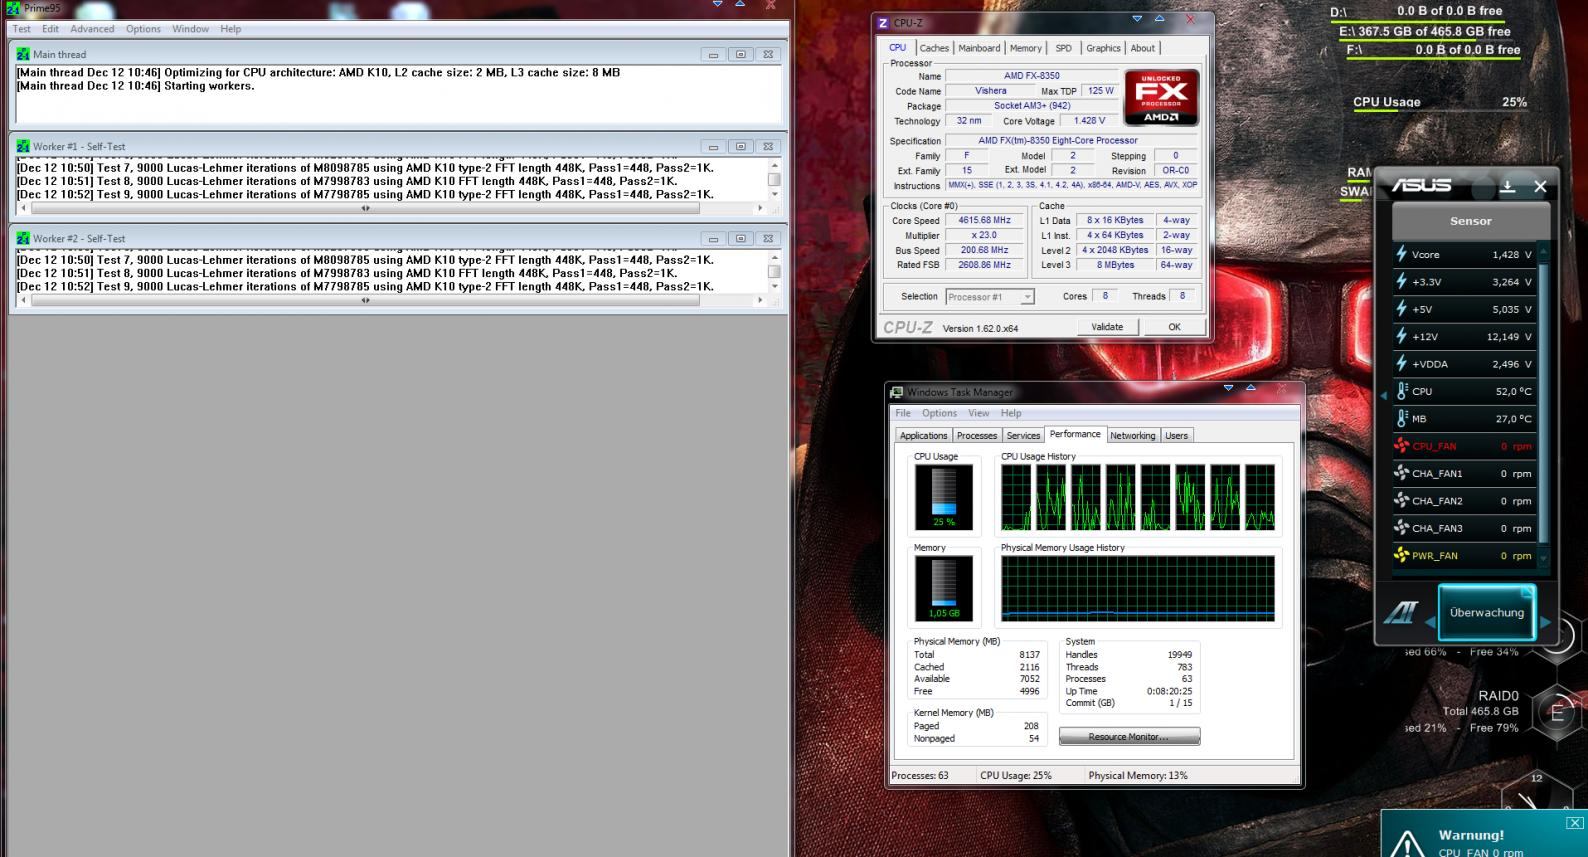This screenshot has height=857, width=1588.
Task: Click the warning triangle icon
Action: 1407,845
